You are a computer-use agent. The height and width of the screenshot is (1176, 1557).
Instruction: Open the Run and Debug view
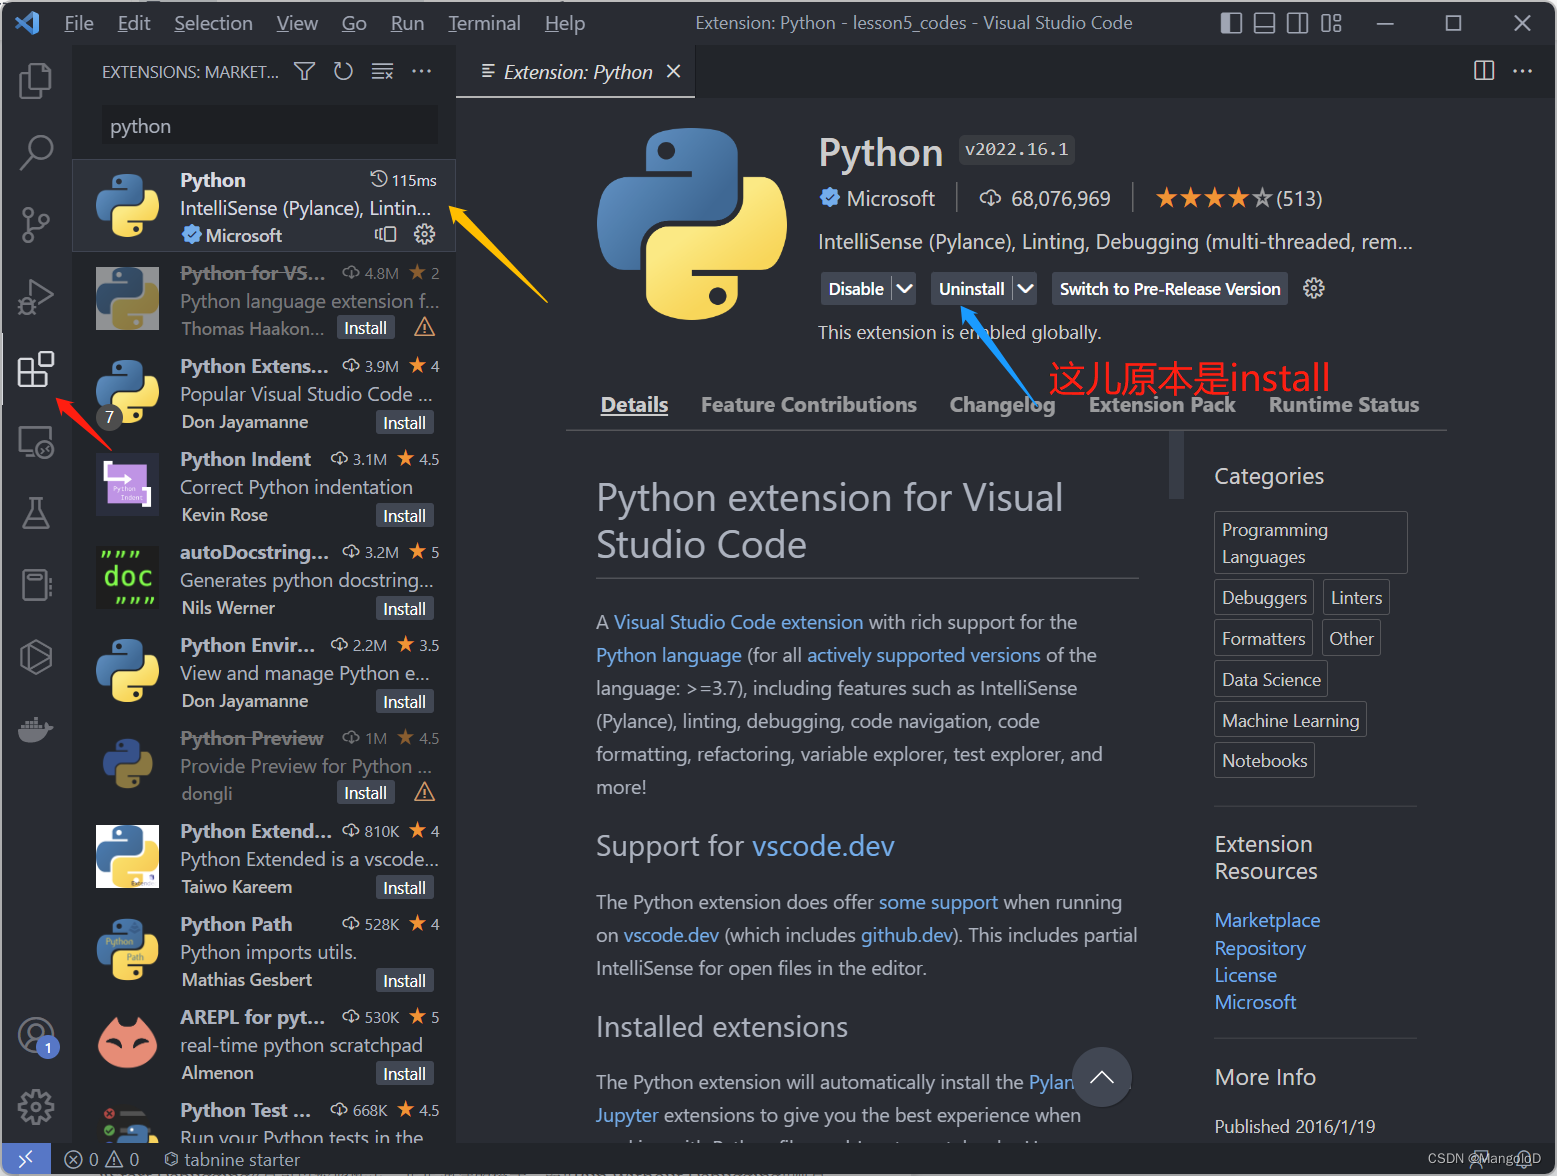click(36, 297)
